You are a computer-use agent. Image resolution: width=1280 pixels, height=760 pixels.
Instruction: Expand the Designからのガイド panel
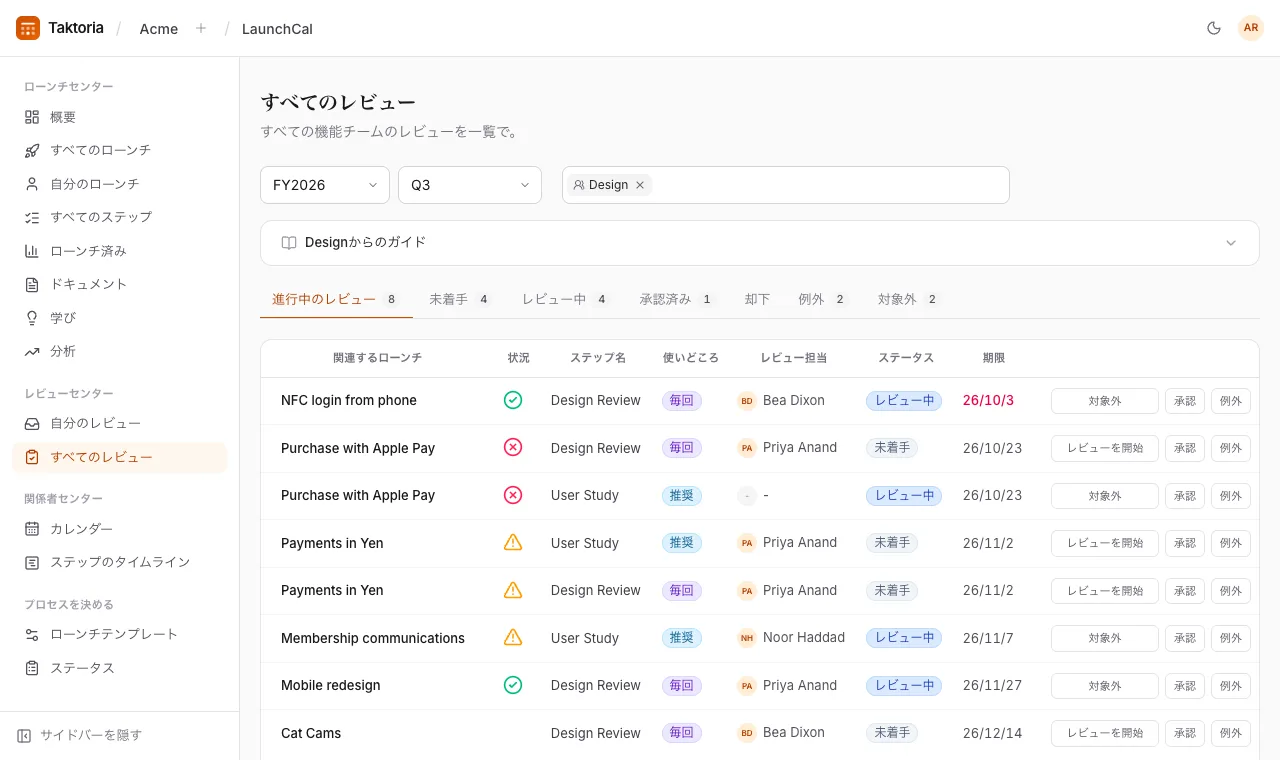[x=760, y=243]
